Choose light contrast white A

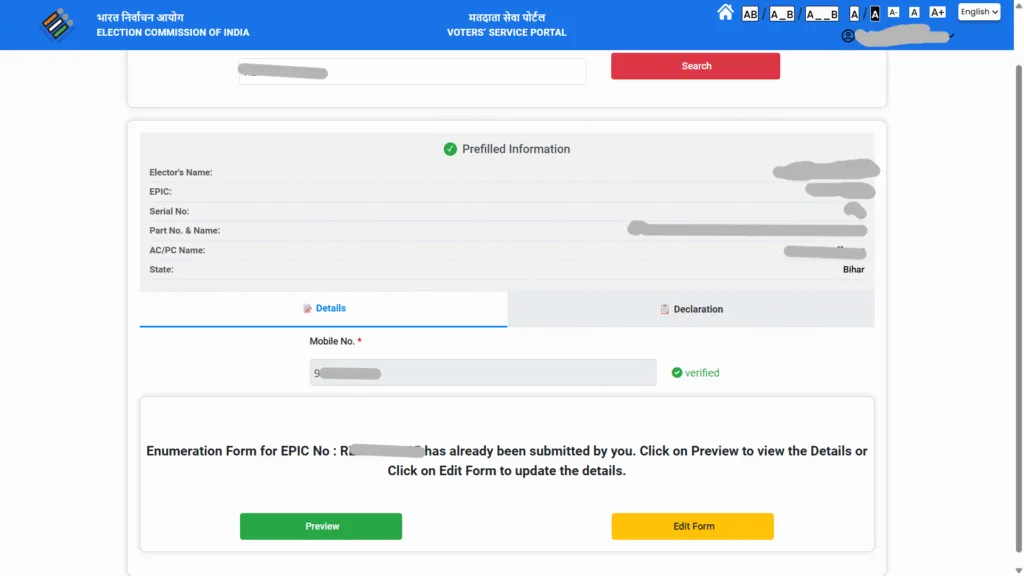854,14
